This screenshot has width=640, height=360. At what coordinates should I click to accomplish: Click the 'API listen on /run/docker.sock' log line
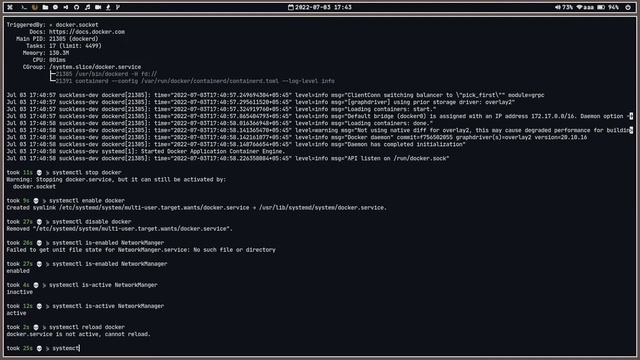point(228,158)
